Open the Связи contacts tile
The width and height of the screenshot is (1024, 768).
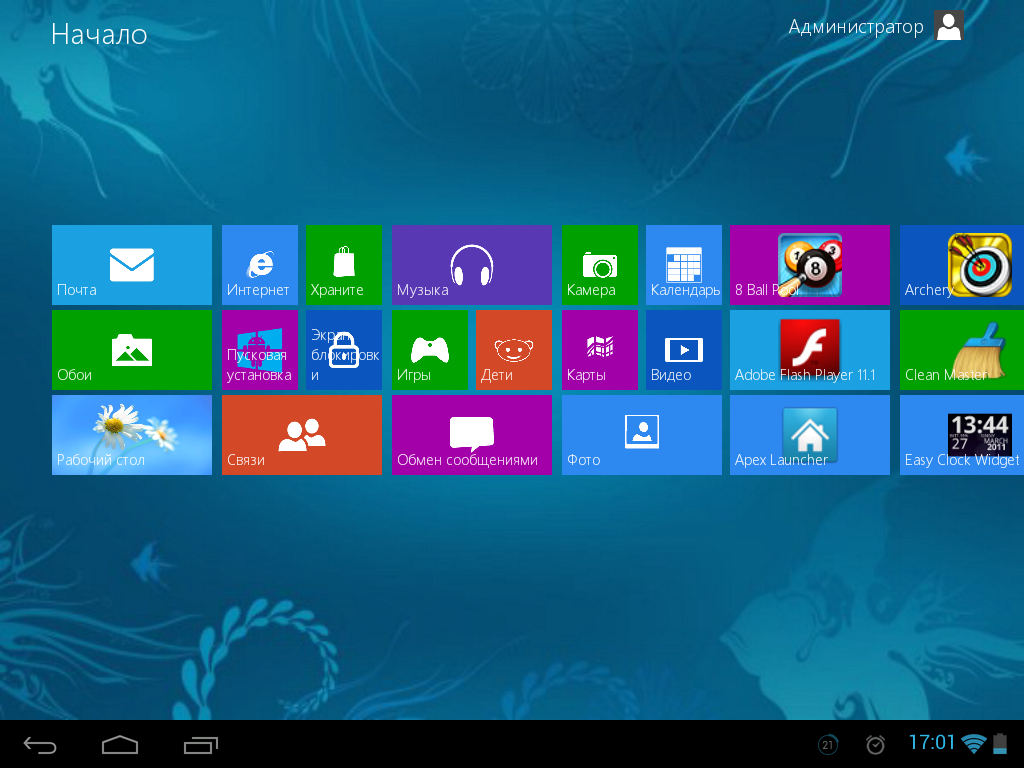coord(302,435)
